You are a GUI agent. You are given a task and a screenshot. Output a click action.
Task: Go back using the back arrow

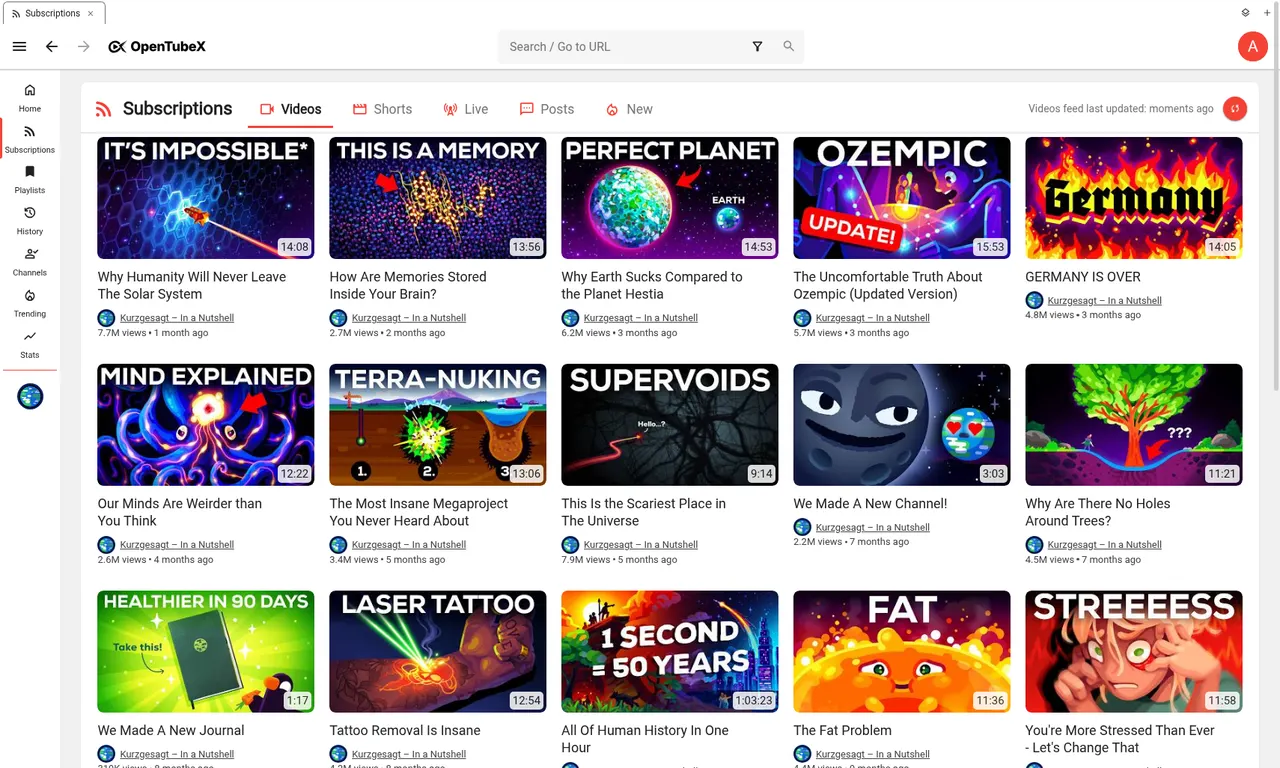coord(52,46)
